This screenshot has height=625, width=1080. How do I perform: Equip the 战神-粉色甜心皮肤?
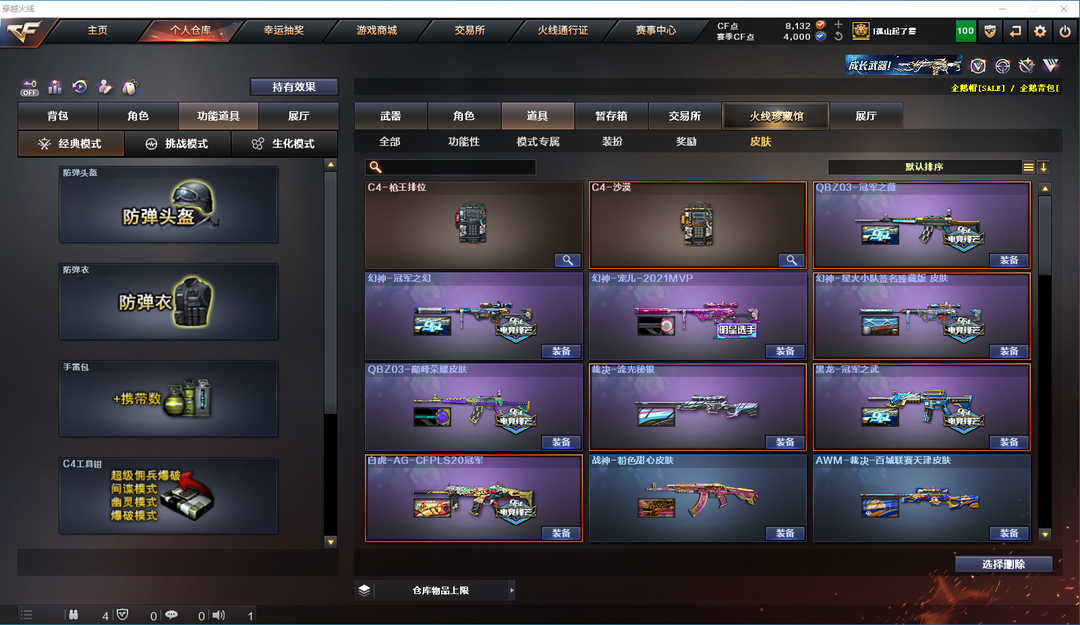(x=785, y=533)
